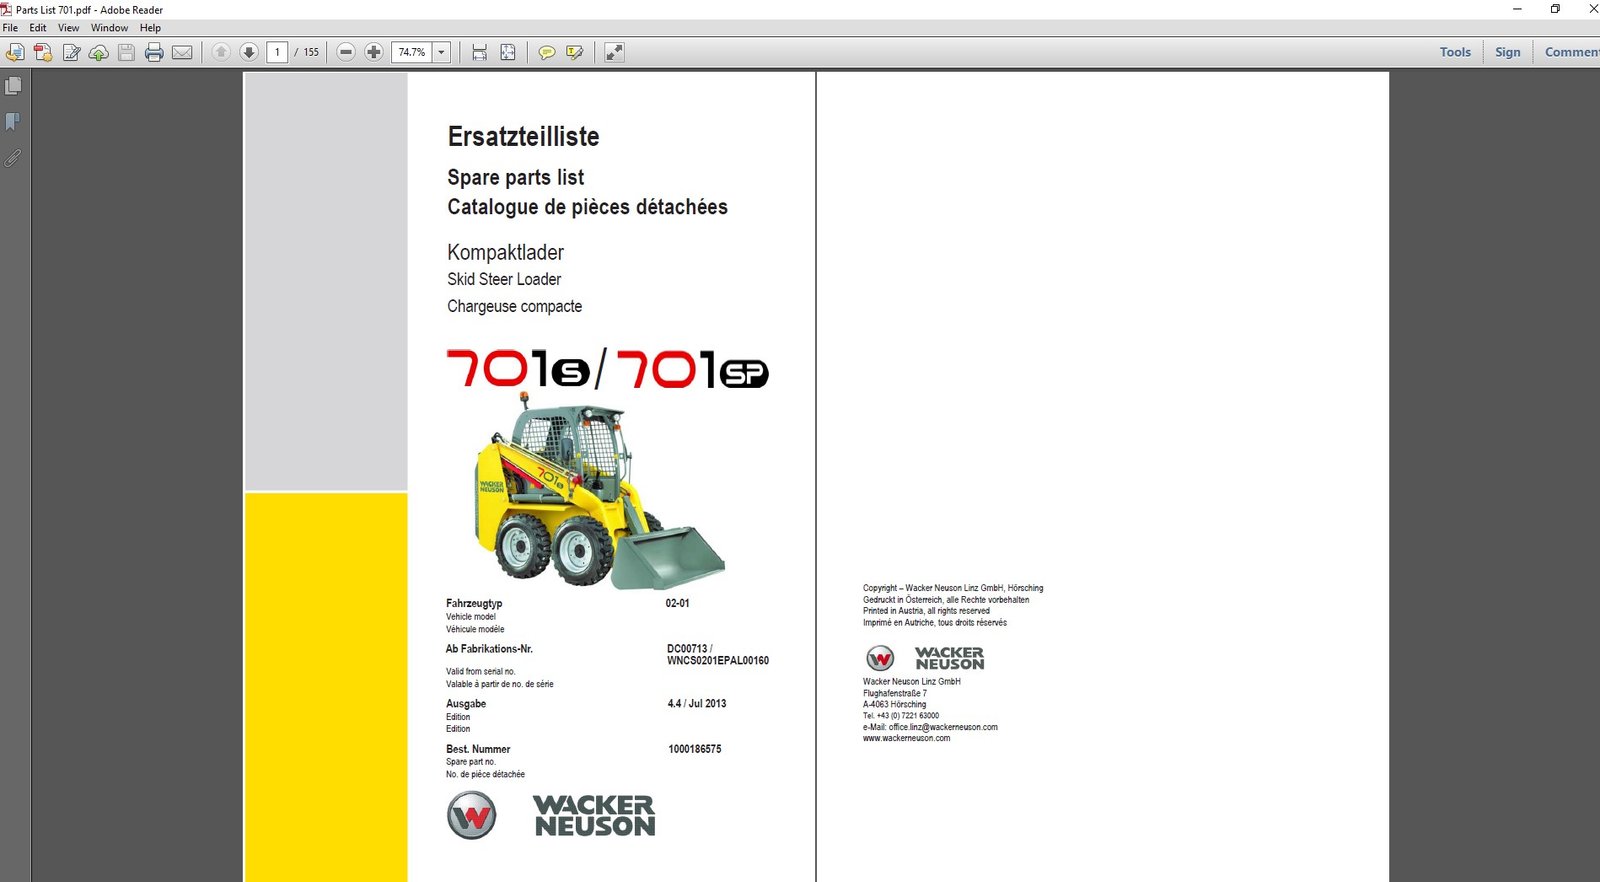Toggle the Attachments paperclip panel
Image resolution: width=1600 pixels, height=882 pixels.
(13, 158)
